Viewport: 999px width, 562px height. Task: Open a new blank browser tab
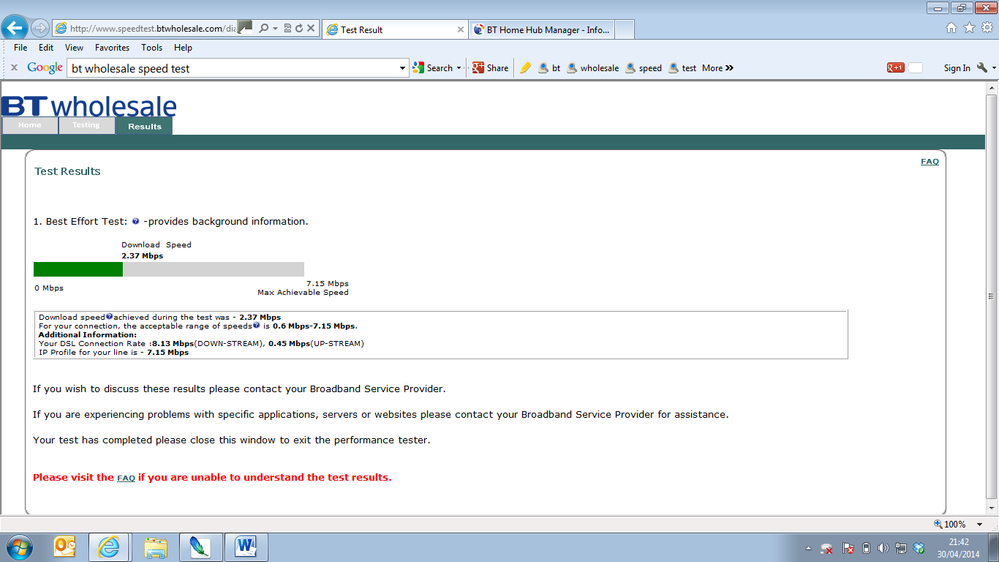pyautogui.click(x=624, y=29)
